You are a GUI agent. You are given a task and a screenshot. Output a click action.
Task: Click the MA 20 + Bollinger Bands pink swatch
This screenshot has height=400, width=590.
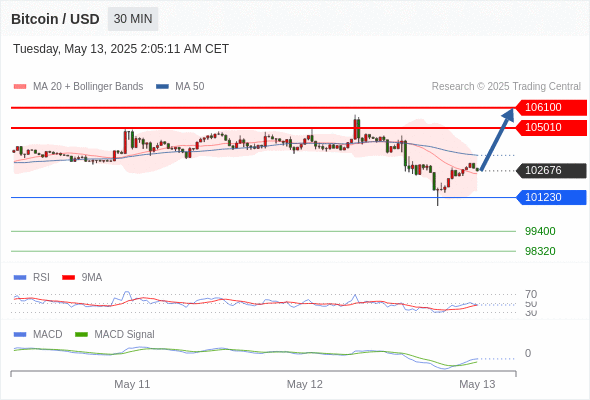(x=20, y=87)
